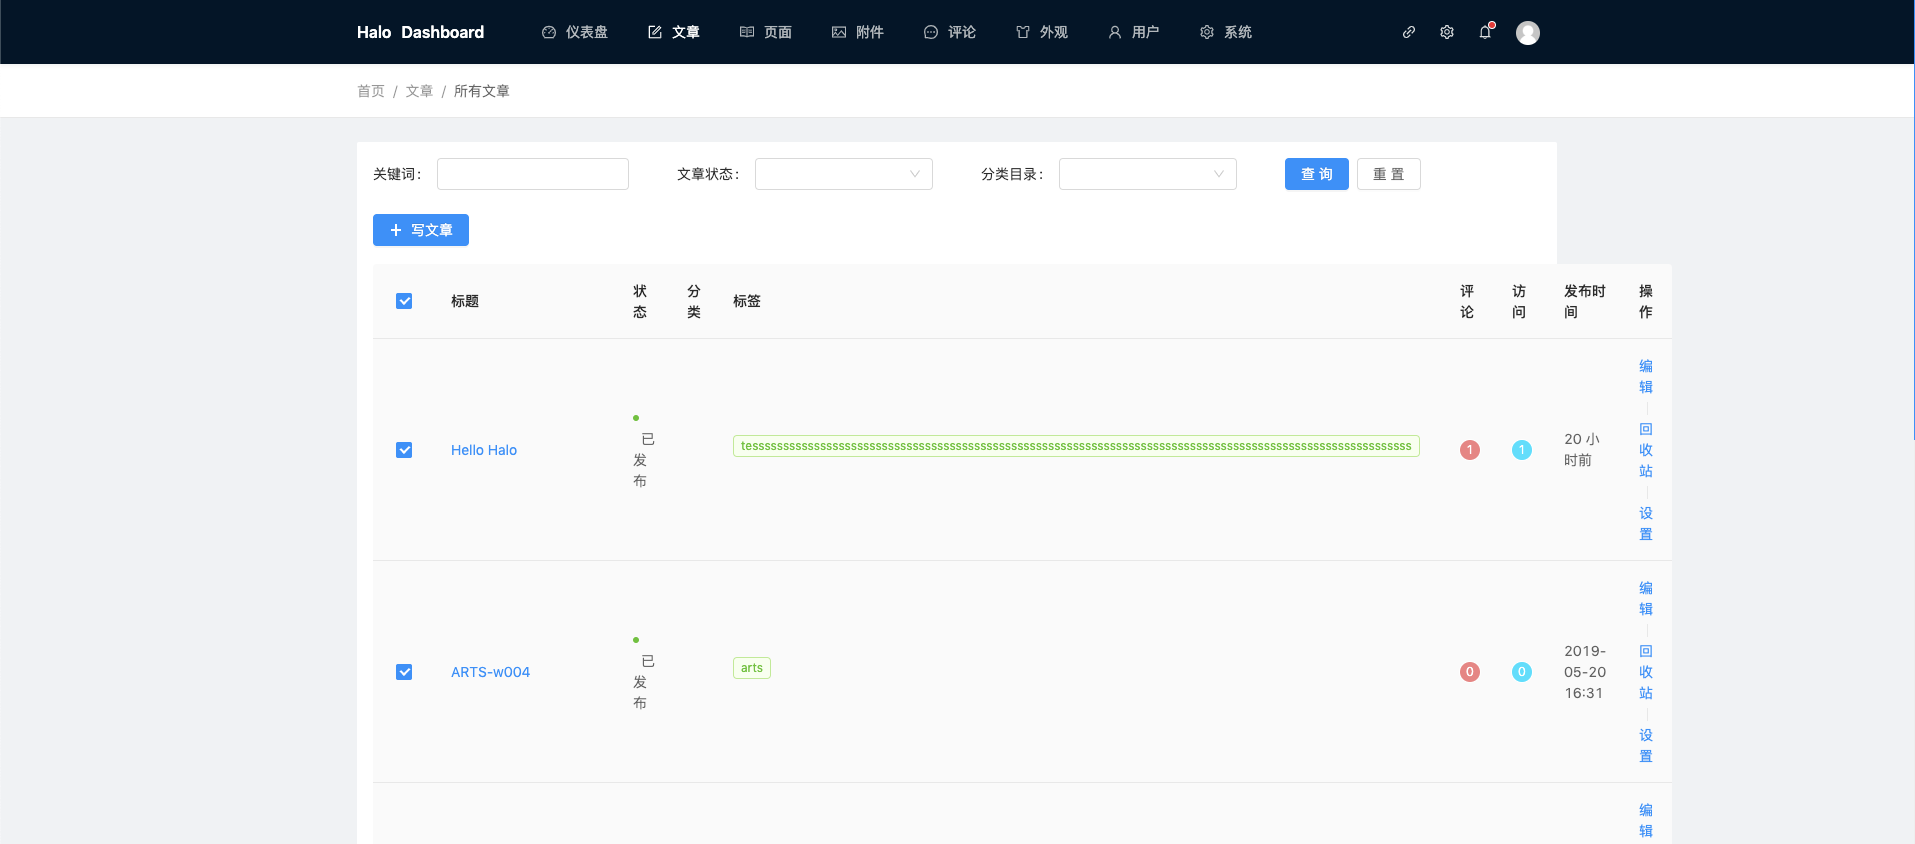Open 设置 for ARTS-w004

click(1646, 745)
